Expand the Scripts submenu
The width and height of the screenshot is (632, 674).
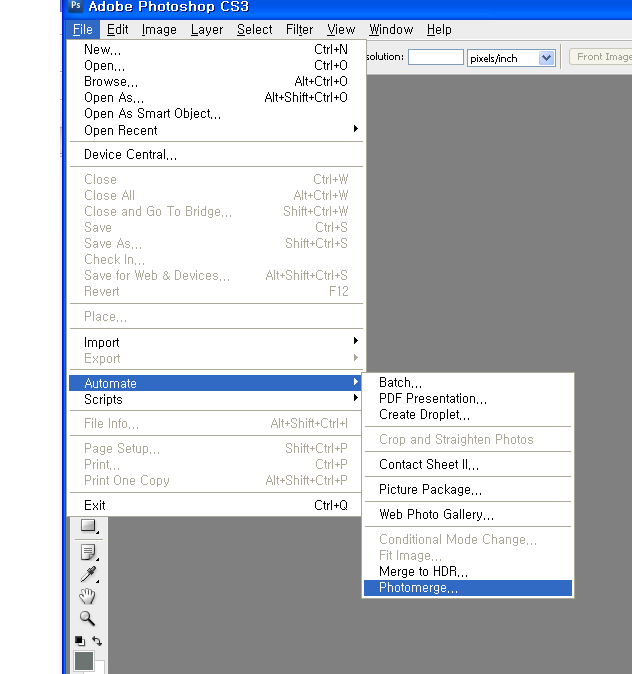(x=216, y=399)
